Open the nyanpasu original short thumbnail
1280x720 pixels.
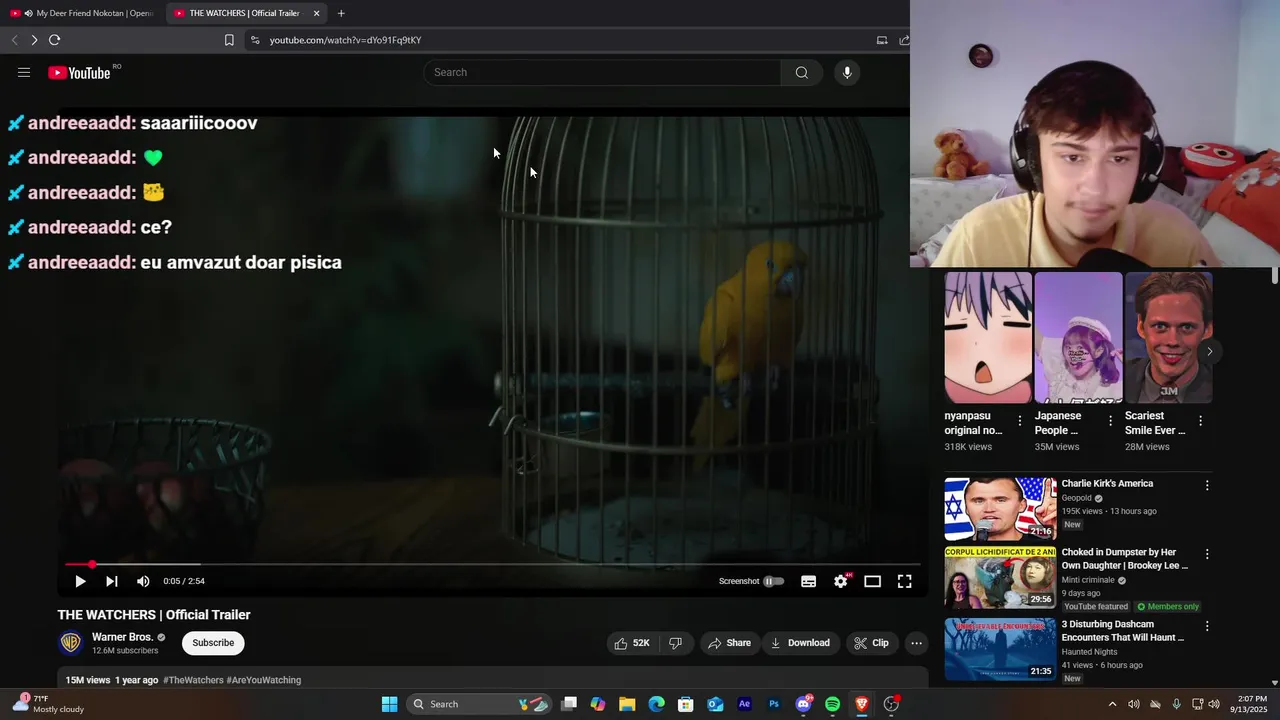point(988,338)
